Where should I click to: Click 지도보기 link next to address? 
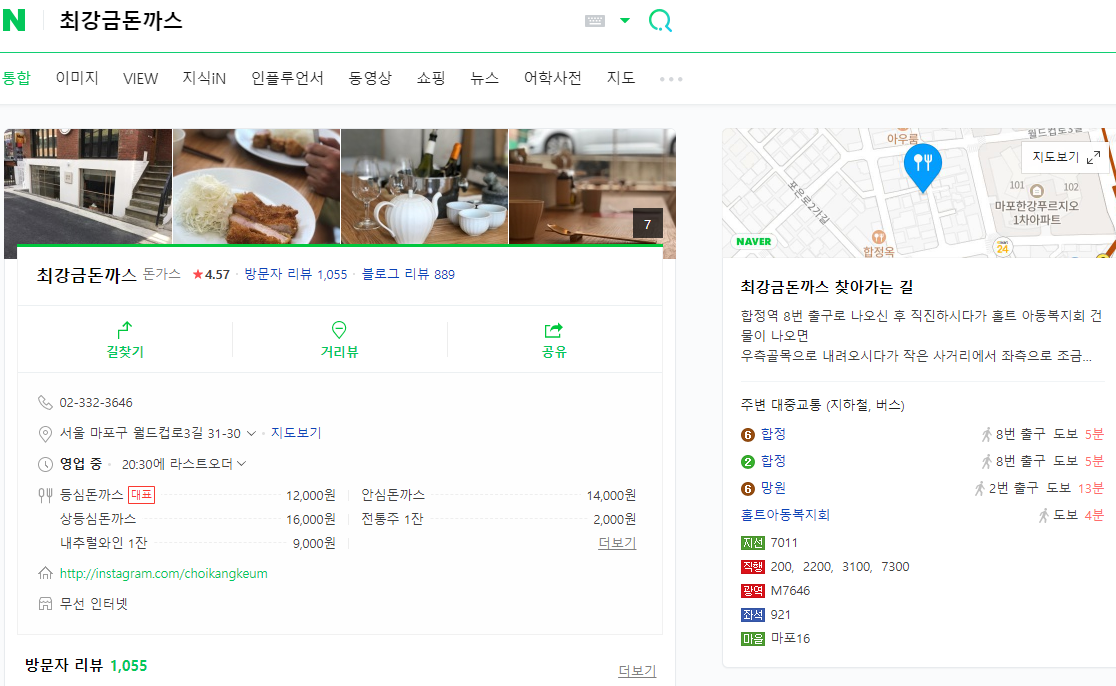click(296, 433)
